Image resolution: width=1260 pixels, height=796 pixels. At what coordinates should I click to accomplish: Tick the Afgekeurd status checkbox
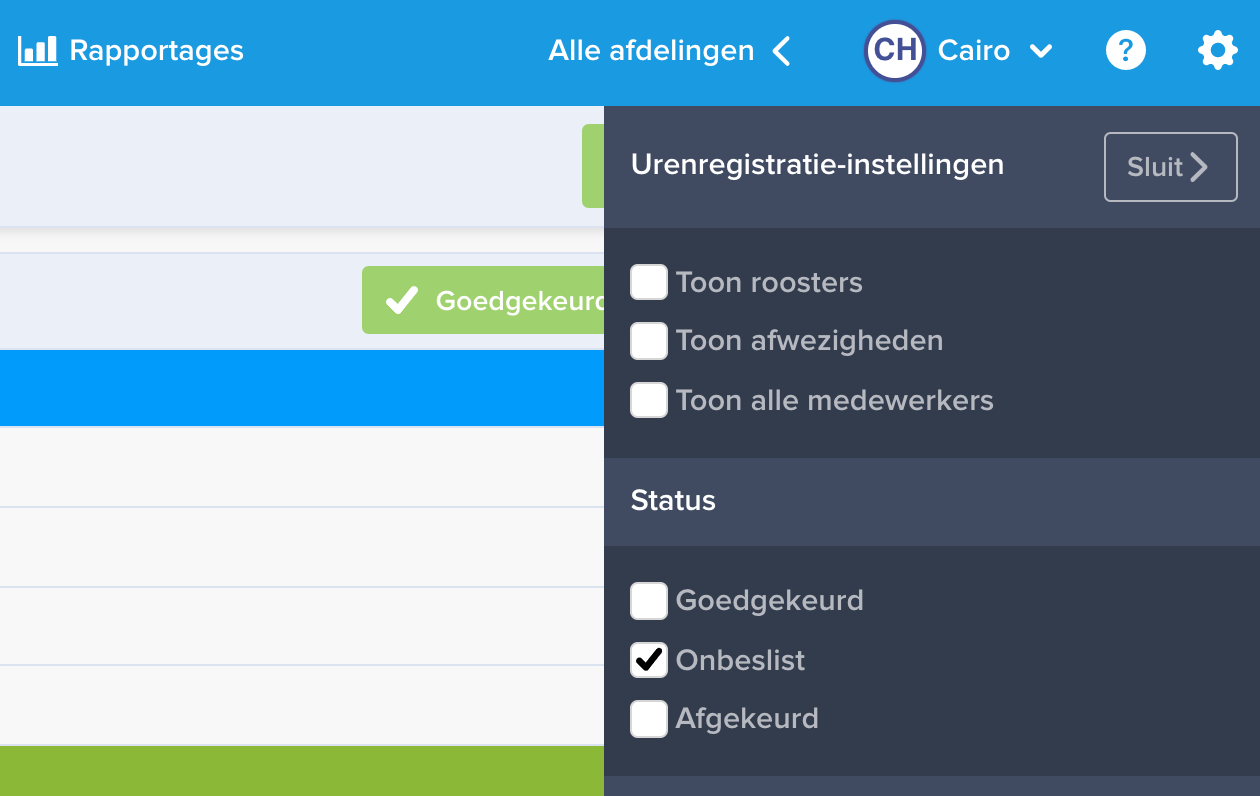click(x=649, y=719)
